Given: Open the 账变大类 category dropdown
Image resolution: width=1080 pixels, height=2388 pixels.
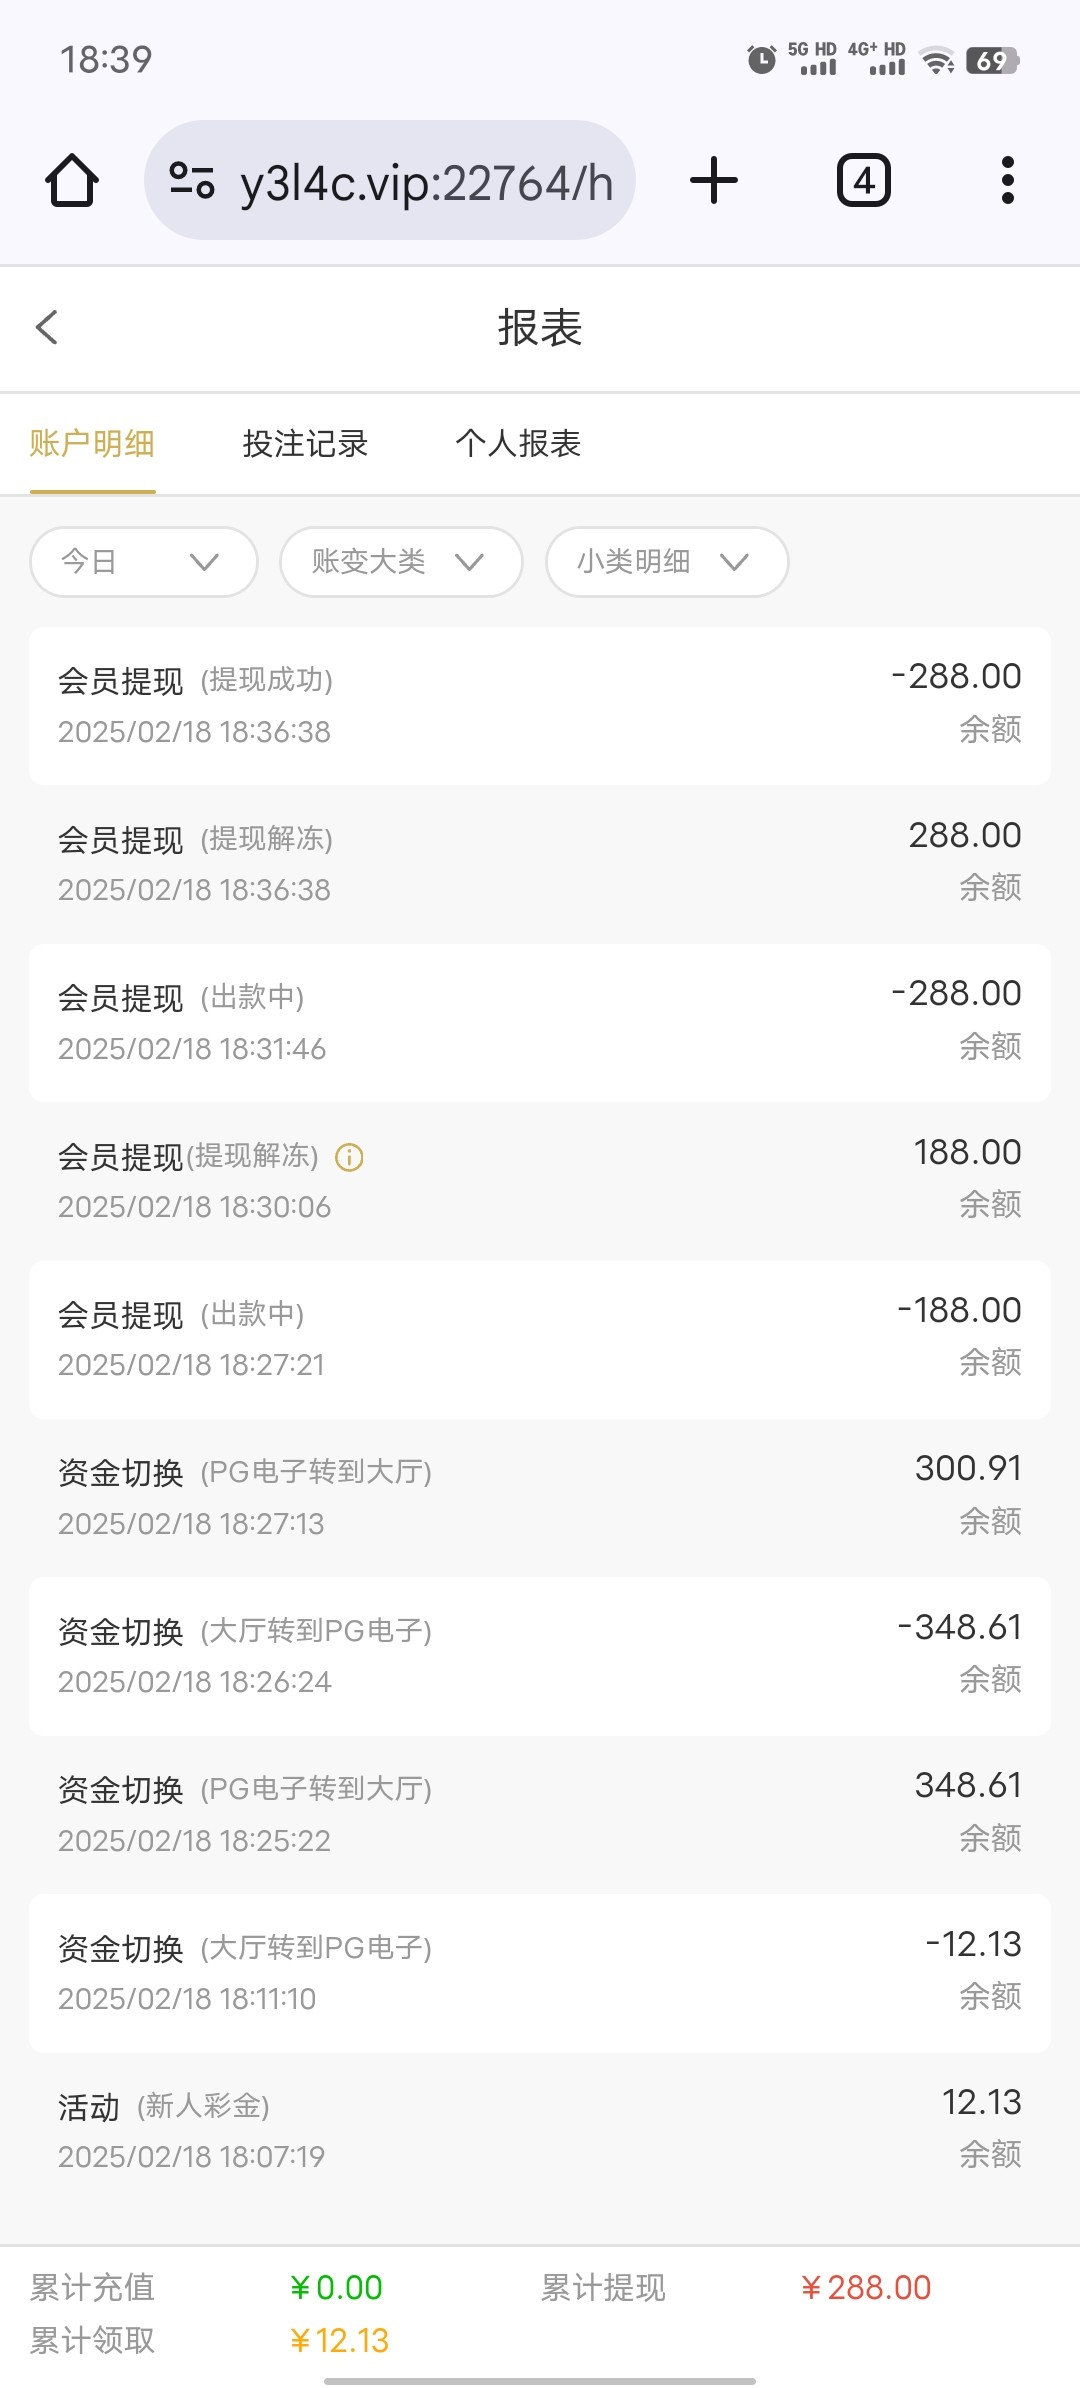Looking at the screenshot, I should (x=401, y=562).
